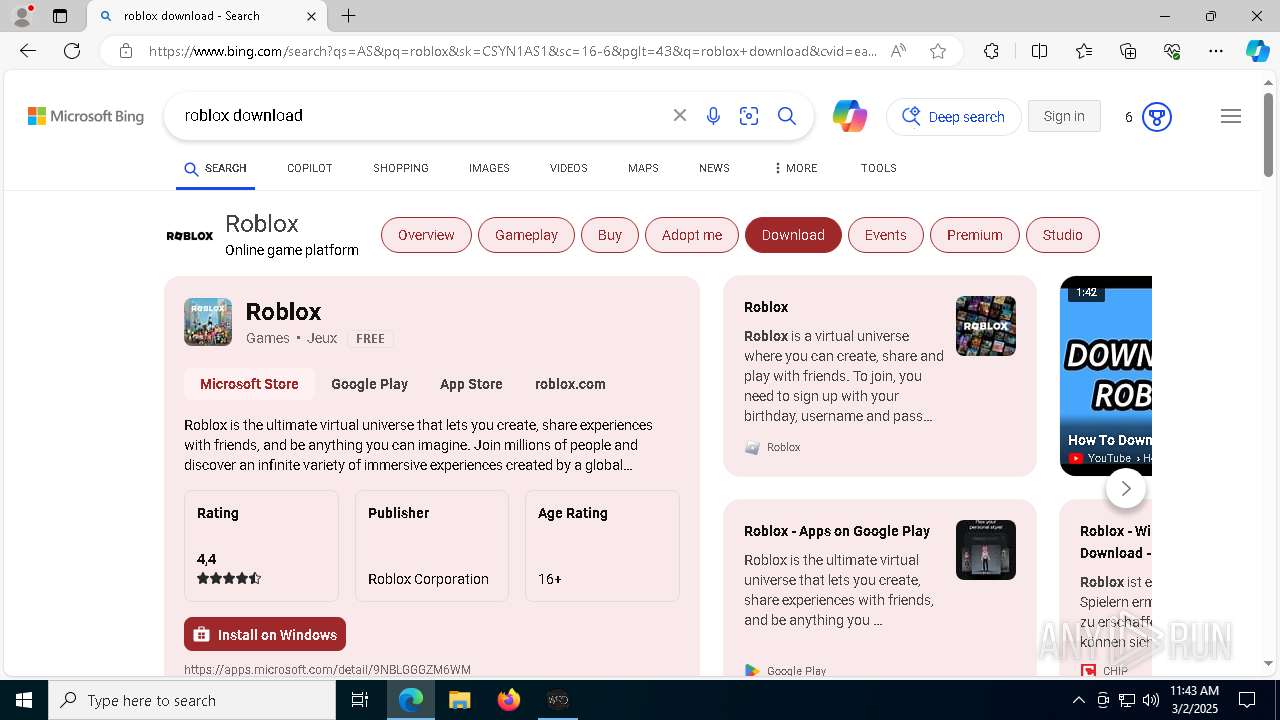Open Browser essentials heart icon
This screenshot has width=1280, height=720.
coord(1172,51)
